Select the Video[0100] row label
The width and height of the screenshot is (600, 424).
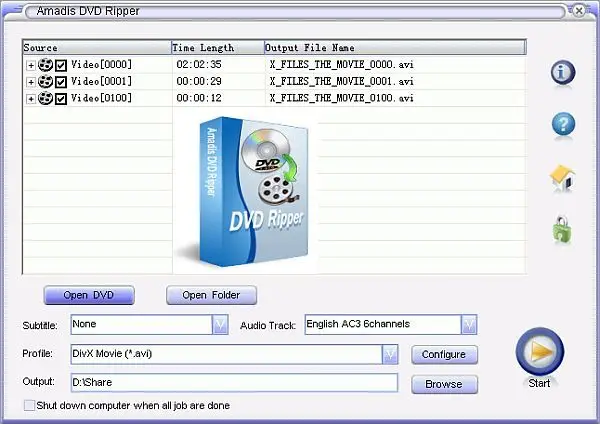[101, 98]
